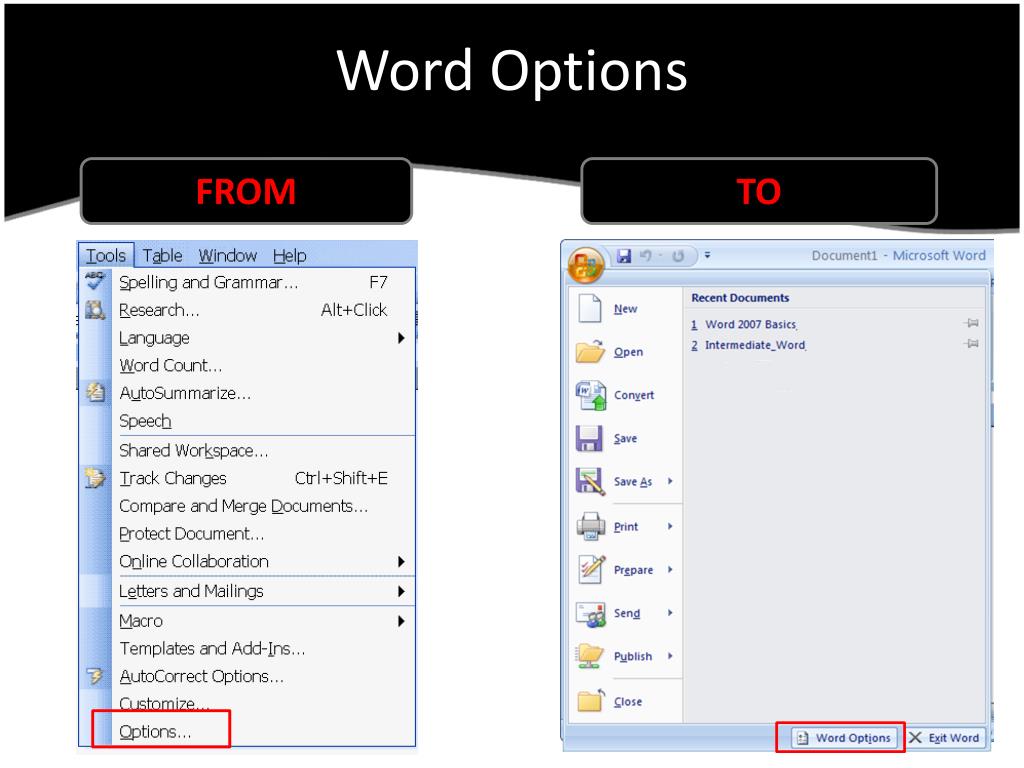Image resolution: width=1024 pixels, height=768 pixels.
Task: Click the Send icon
Action: (591, 613)
